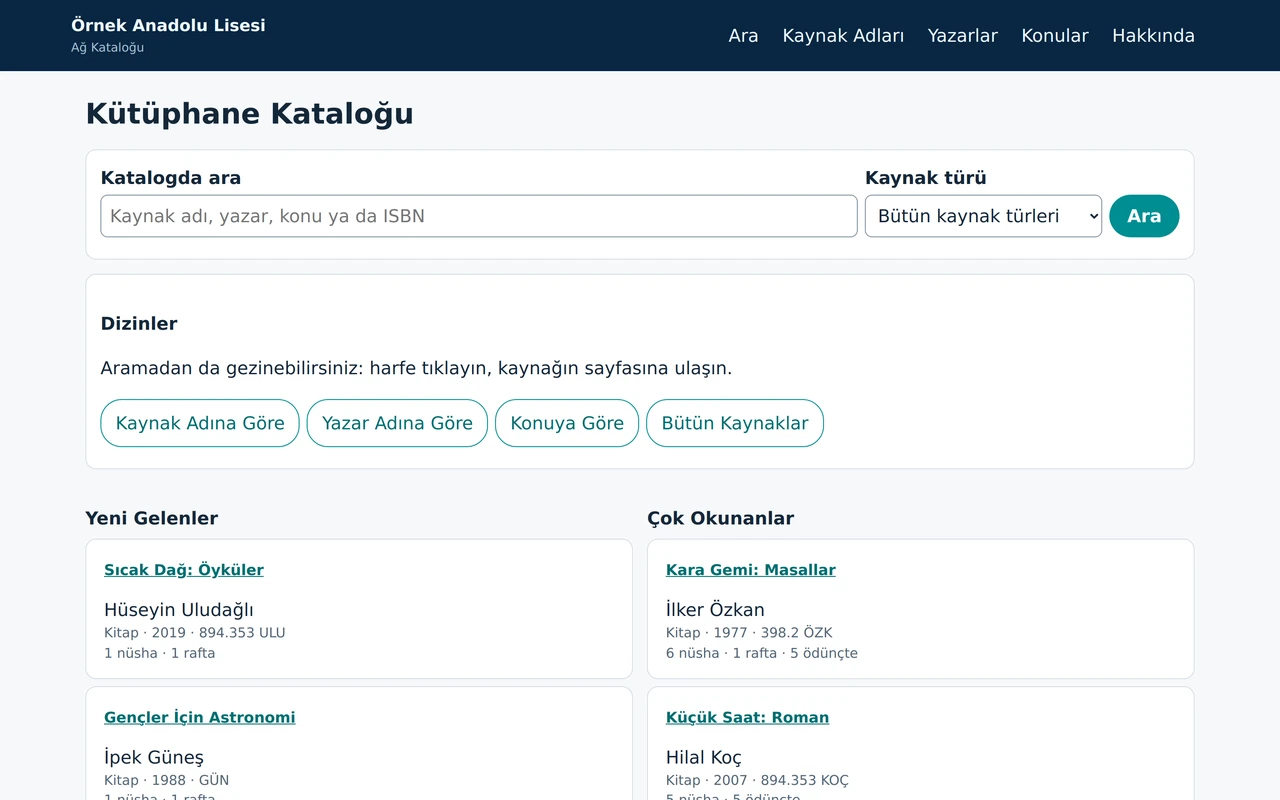Focus the Katalogda ara search field
This screenshot has width=1280, height=800.
pyautogui.click(x=479, y=216)
